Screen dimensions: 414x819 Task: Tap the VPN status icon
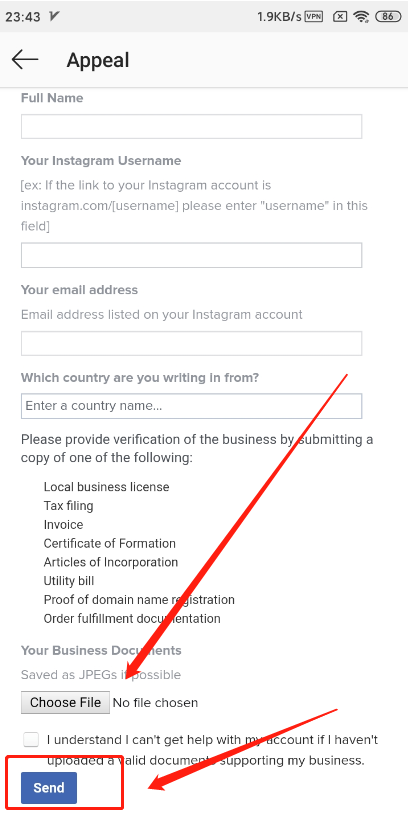pos(314,16)
